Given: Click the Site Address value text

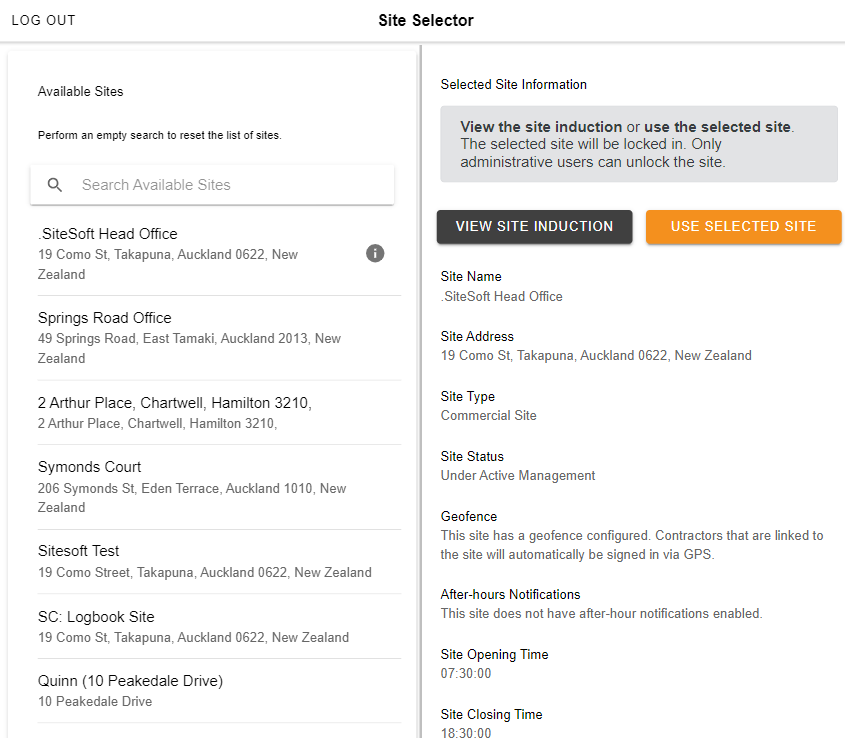Looking at the screenshot, I should click(596, 356).
